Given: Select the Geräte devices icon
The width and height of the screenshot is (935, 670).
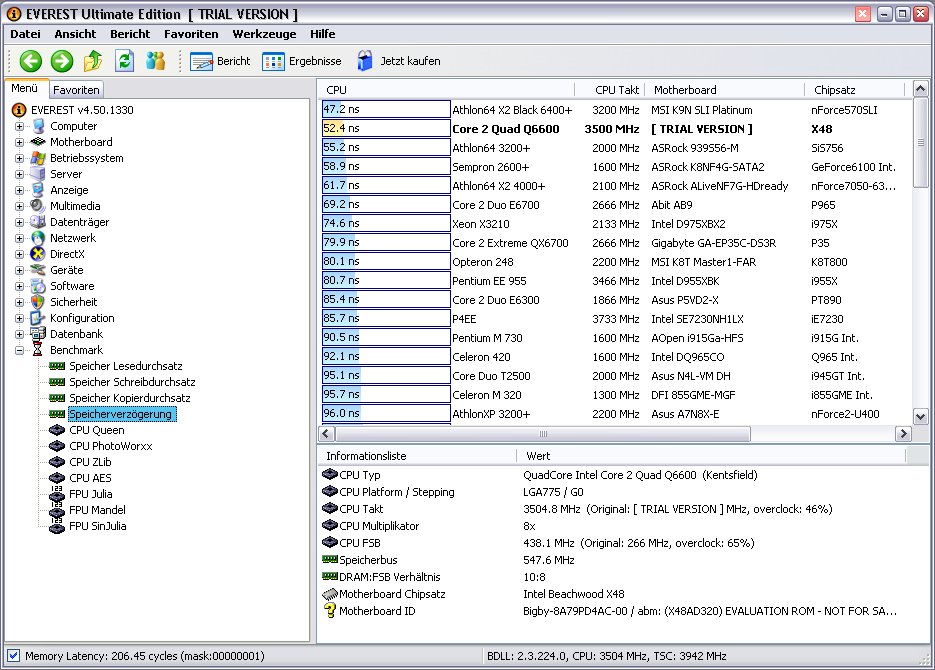Looking at the screenshot, I should click(x=38, y=270).
